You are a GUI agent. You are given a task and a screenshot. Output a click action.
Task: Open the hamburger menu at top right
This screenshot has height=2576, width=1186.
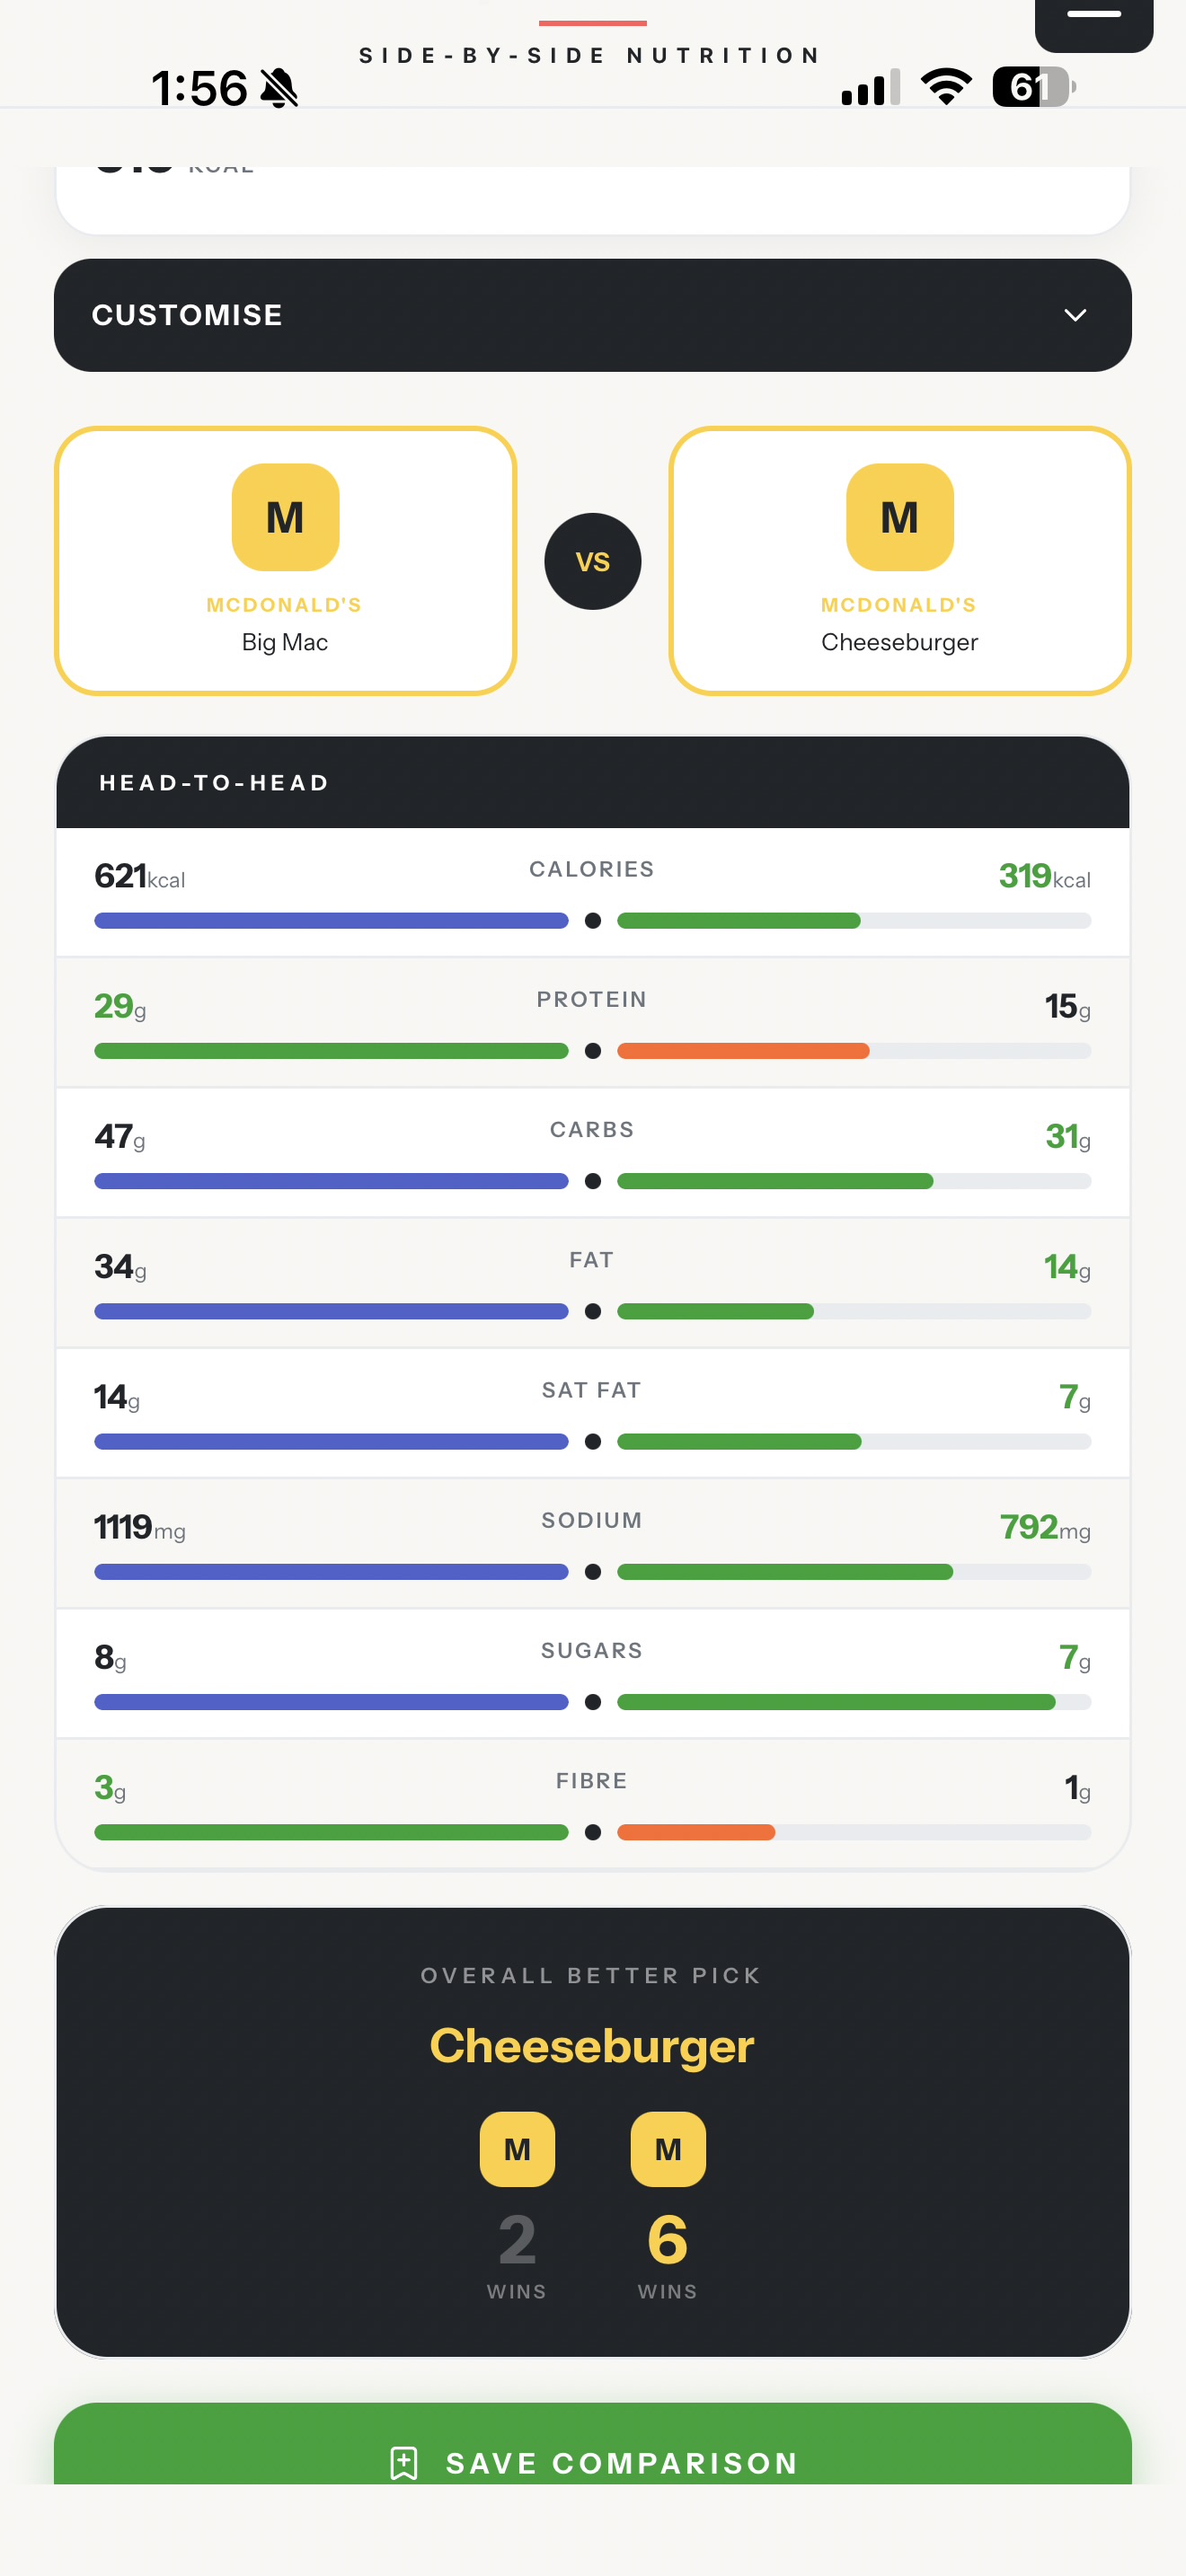coord(1094,20)
